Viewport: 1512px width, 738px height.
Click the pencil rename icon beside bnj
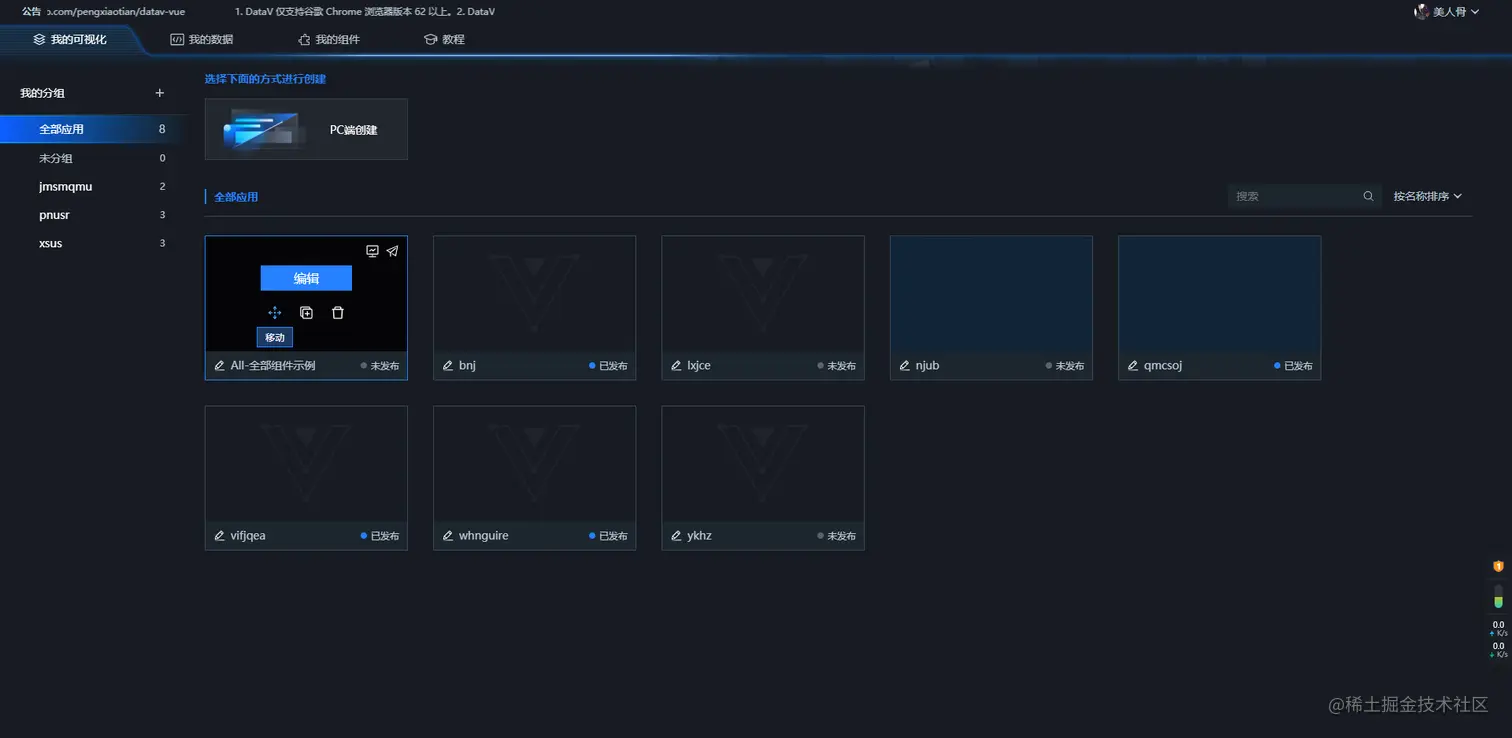[448, 366]
